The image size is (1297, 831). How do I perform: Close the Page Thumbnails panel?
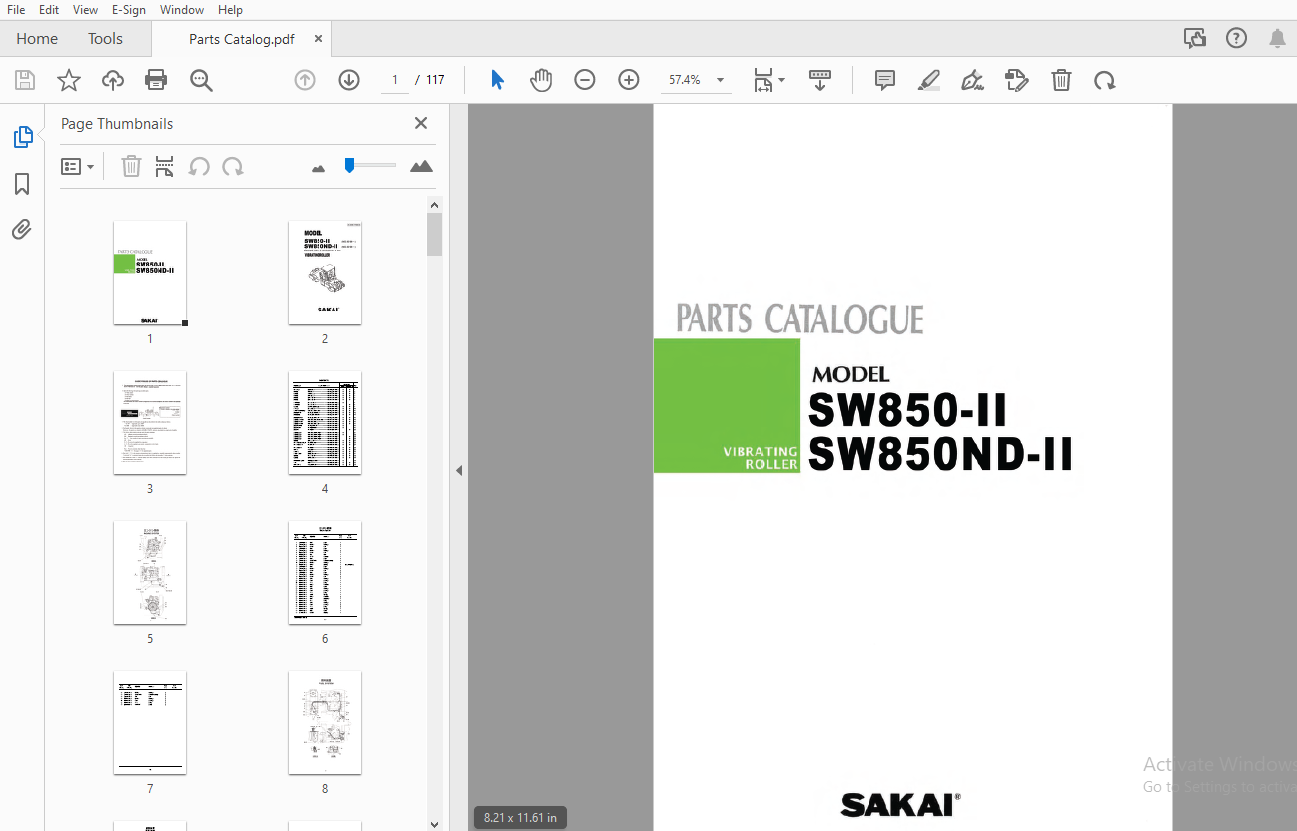tap(421, 123)
